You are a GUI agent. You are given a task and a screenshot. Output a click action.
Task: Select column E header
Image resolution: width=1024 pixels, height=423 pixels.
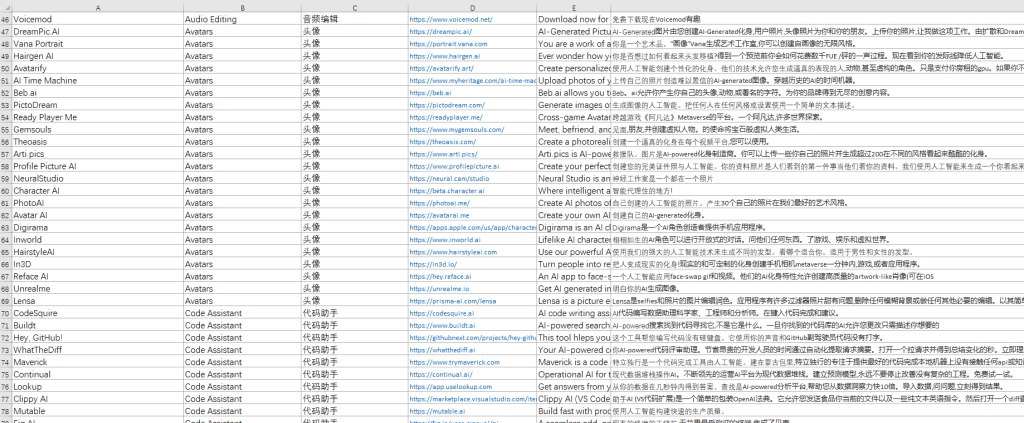click(573, 7)
